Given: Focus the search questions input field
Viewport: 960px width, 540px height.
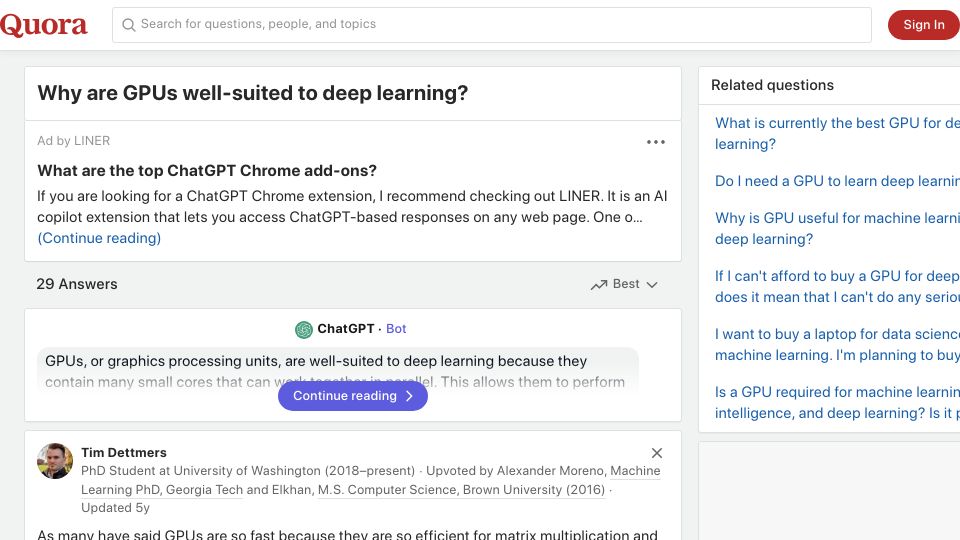Looking at the screenshot, I should [x=492, y=25].
